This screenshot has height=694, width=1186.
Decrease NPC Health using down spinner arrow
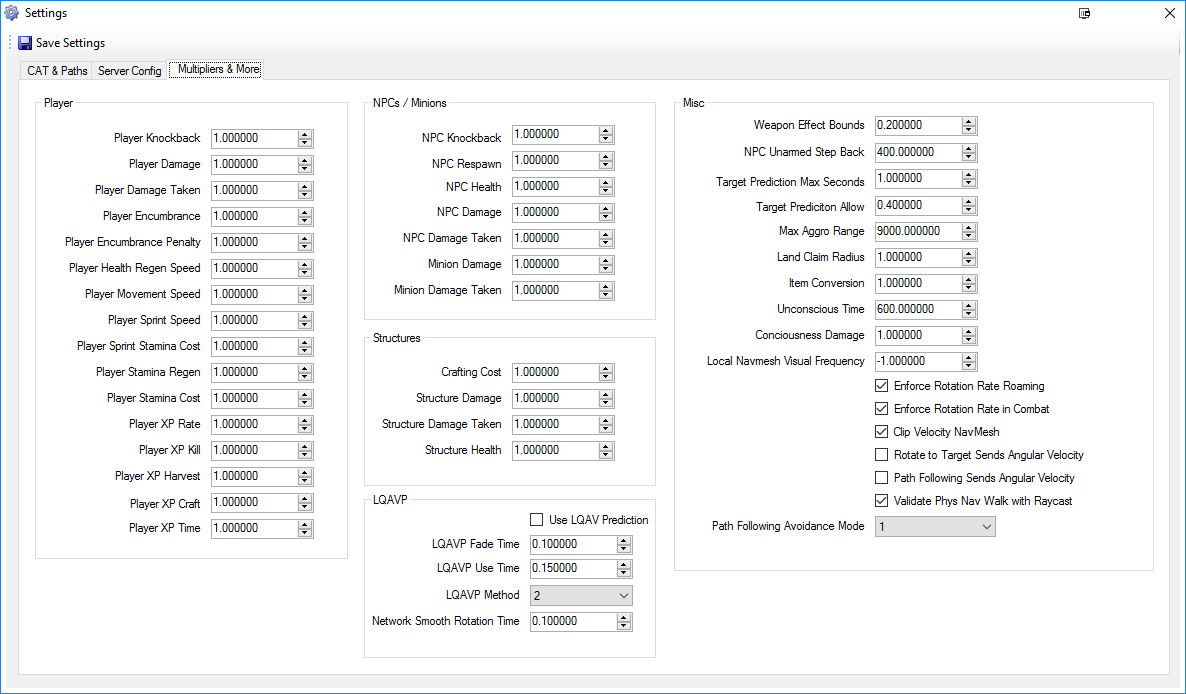[x=606, y=190]
